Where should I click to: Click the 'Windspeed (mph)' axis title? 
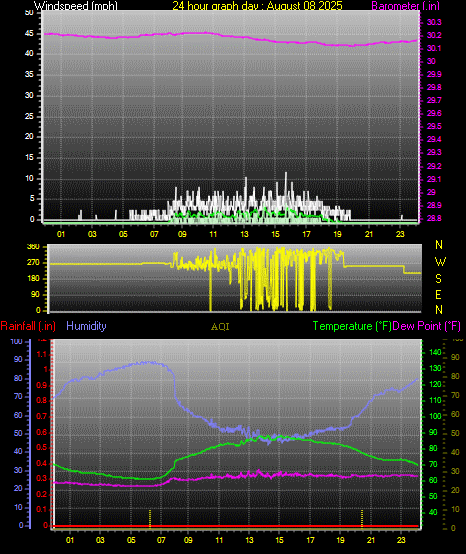coord(76,5)
